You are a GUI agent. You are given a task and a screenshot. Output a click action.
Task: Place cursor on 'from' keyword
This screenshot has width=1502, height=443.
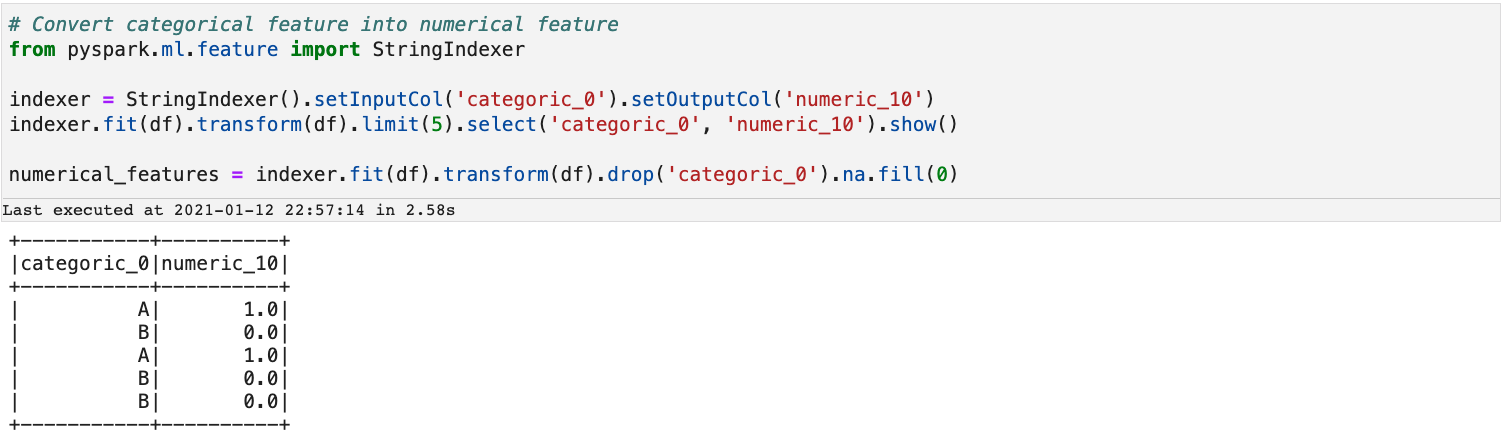(x=32, y=48)
